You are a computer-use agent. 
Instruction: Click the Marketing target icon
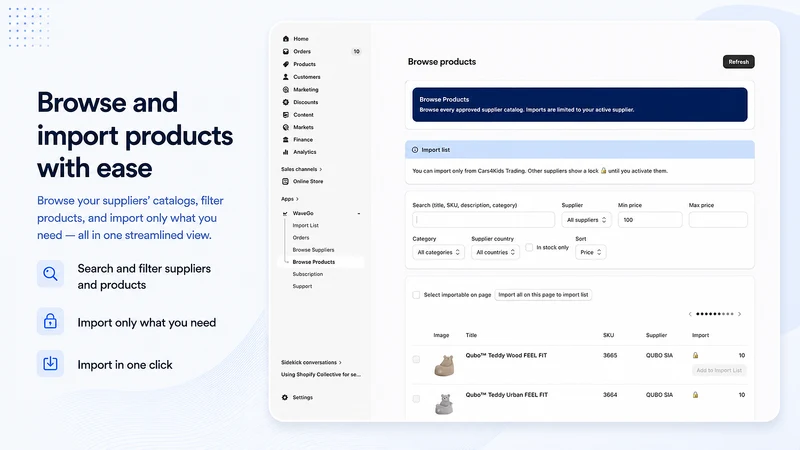286,90
